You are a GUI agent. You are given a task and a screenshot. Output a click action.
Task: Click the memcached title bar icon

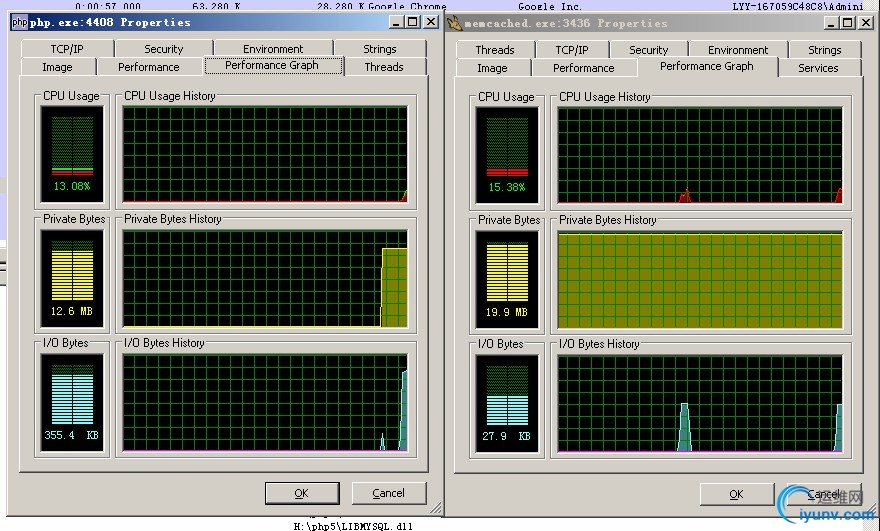tap(454, 23)
